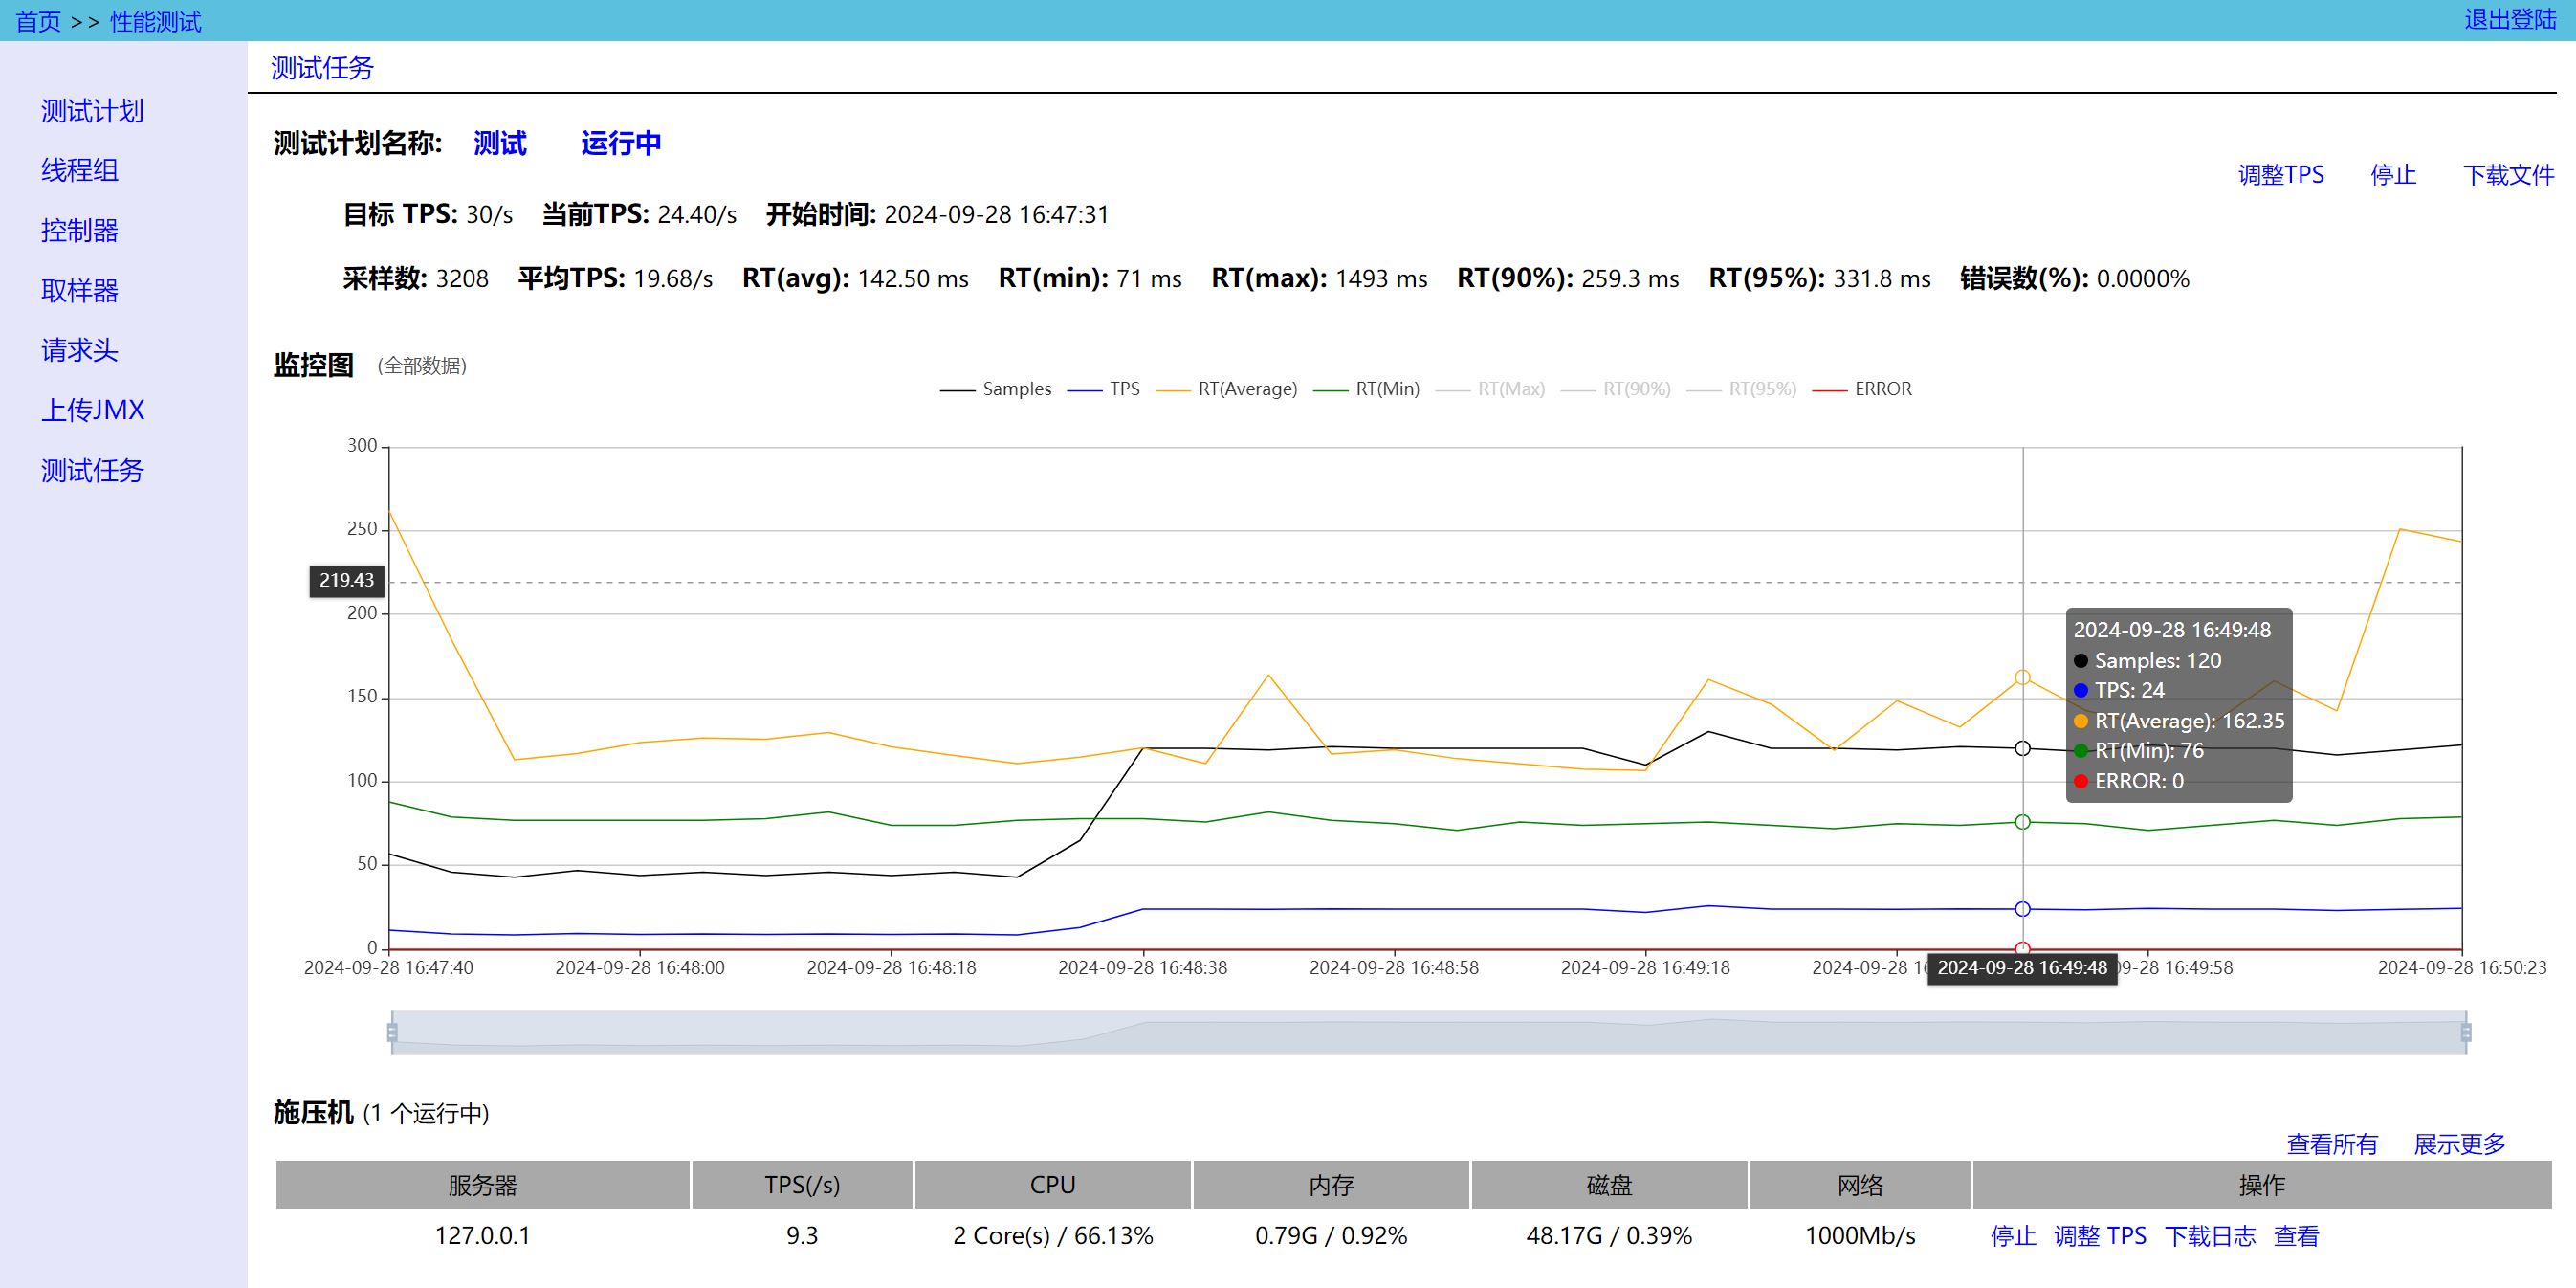Open the 上传JMX sidebar page
This screenshot has width=2576, height=1288.
93,410
